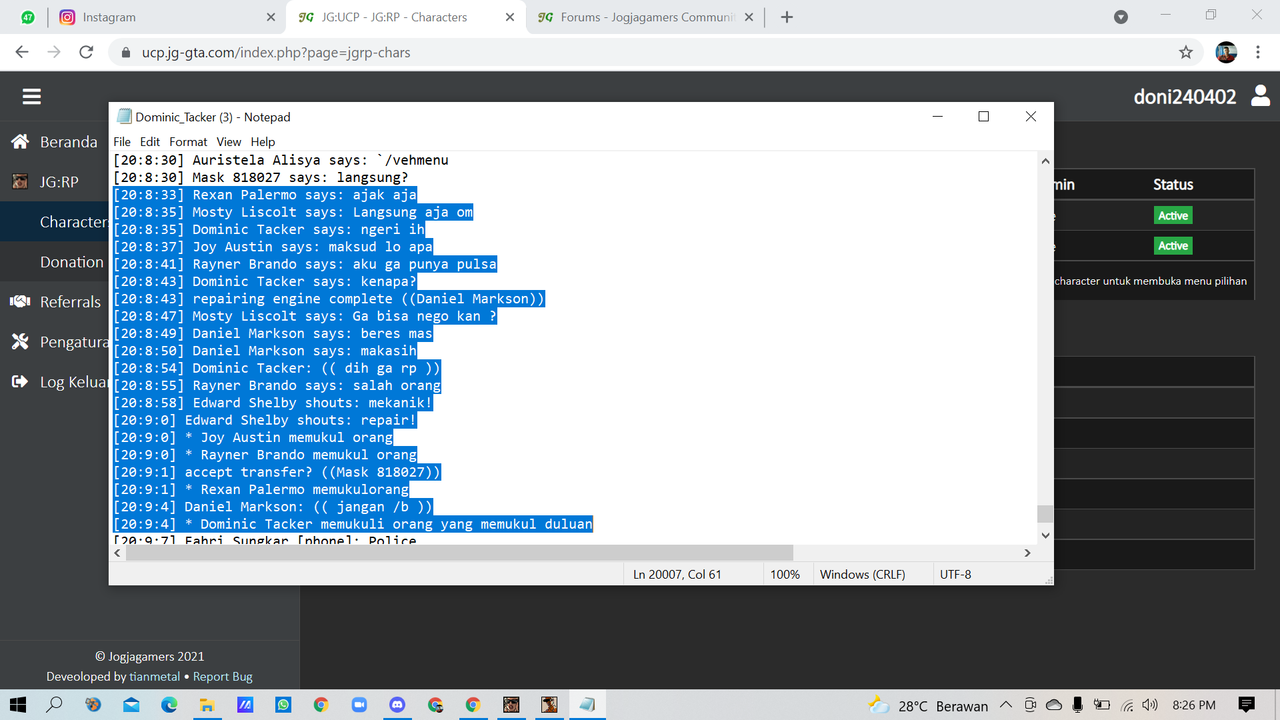The image size is (1280, 720).
Task: Open a new Chrome tab
Action: click(787, 17)
